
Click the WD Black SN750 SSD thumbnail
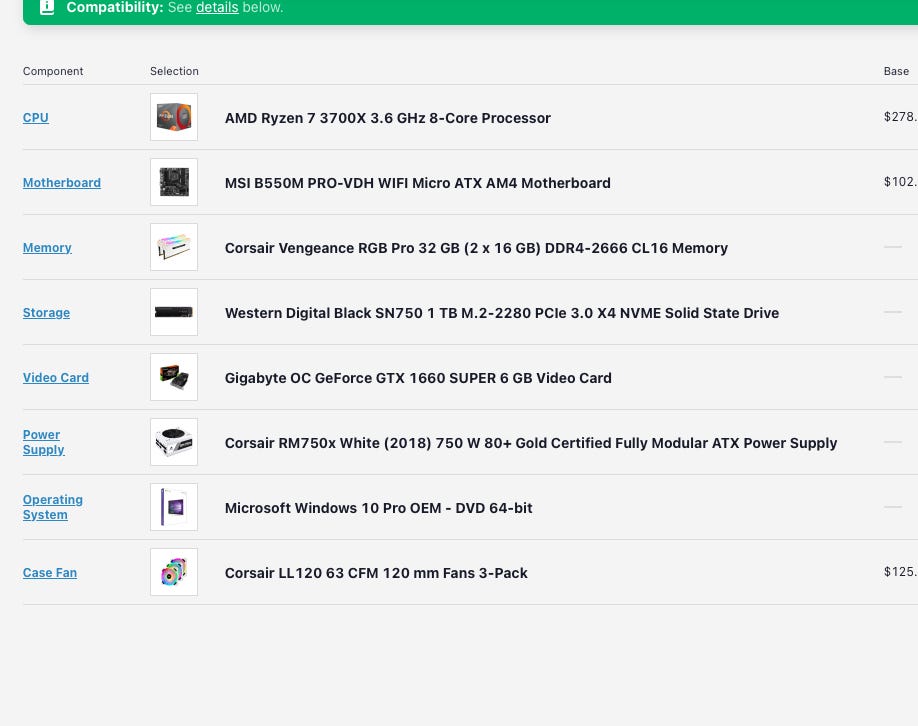tap(174, 312)
